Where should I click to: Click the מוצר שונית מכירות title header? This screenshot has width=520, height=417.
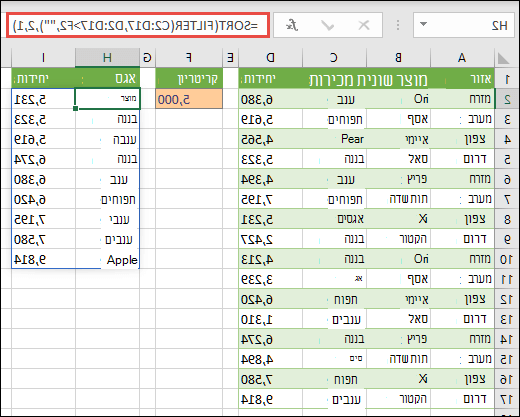pos(368,79)
